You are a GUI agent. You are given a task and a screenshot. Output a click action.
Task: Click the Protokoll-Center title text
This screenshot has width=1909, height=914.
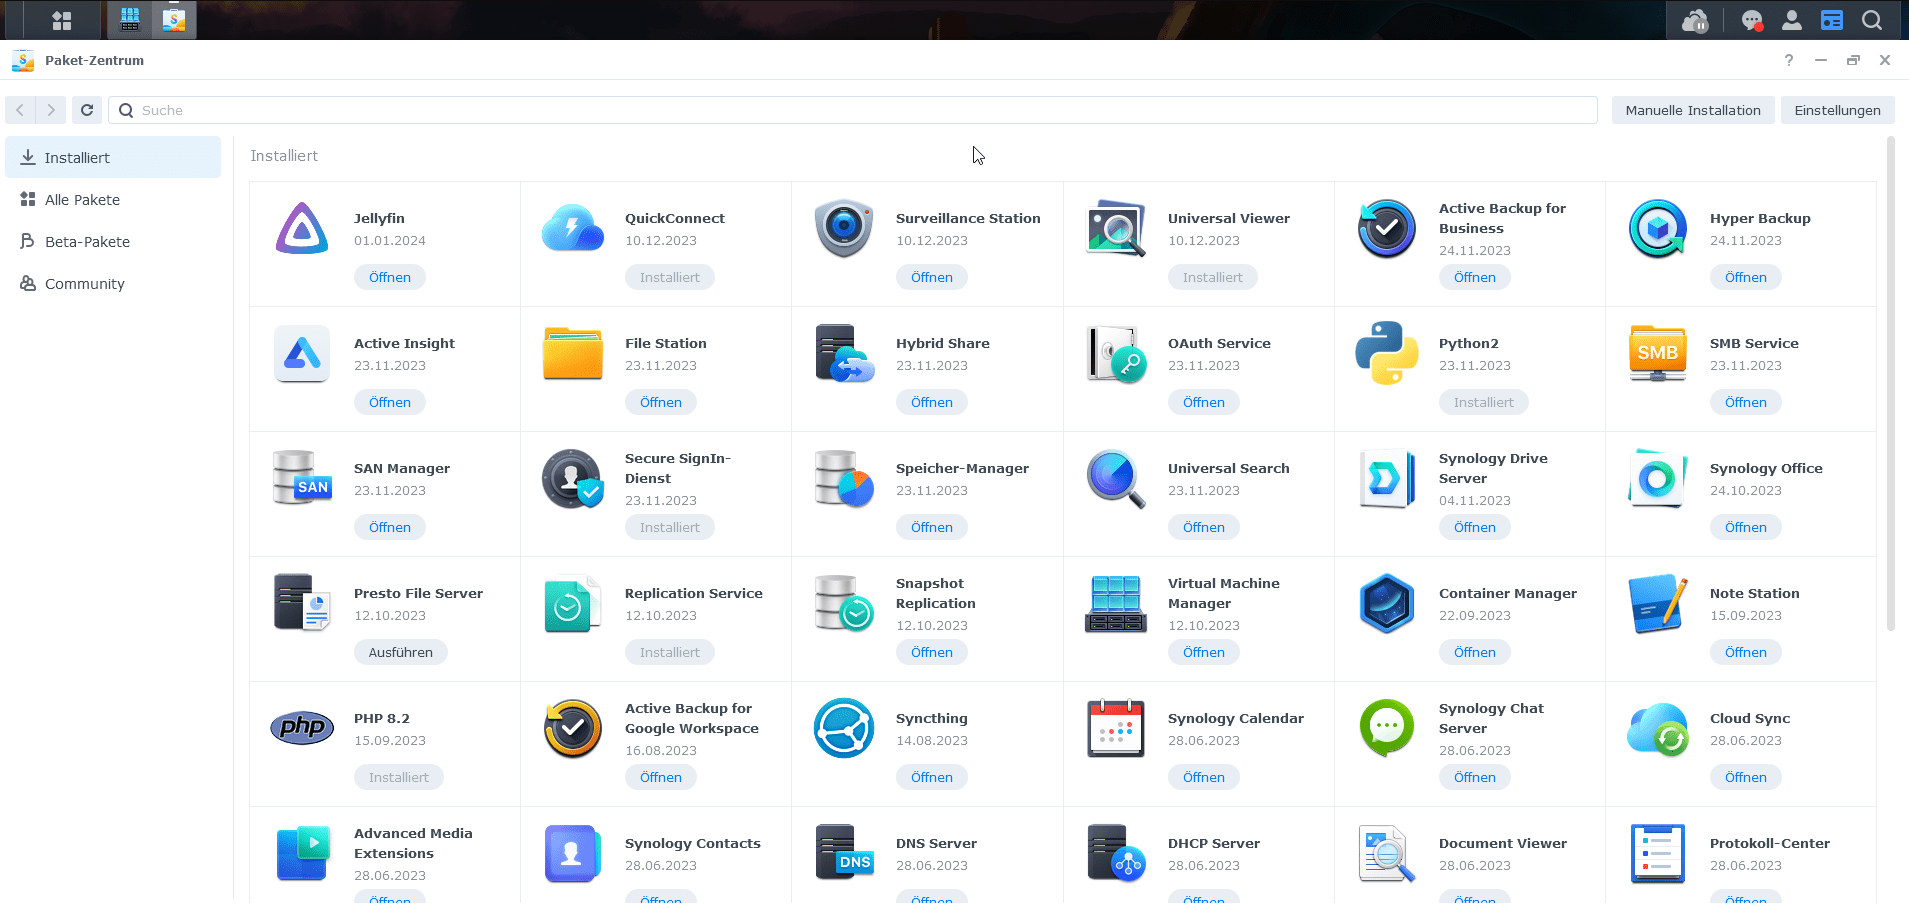pos(1770,843)
